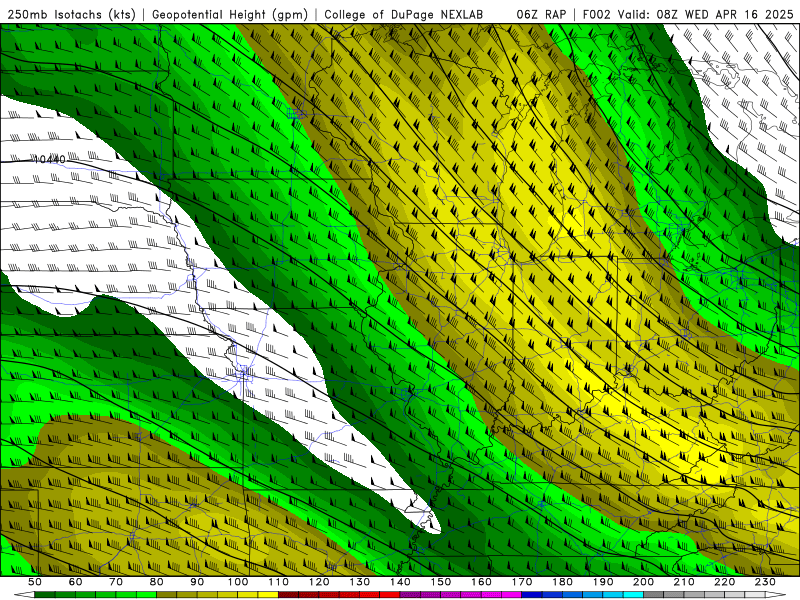Pick the bright red swatch just before 140
The image size is (800, 600).
[390, 595]
